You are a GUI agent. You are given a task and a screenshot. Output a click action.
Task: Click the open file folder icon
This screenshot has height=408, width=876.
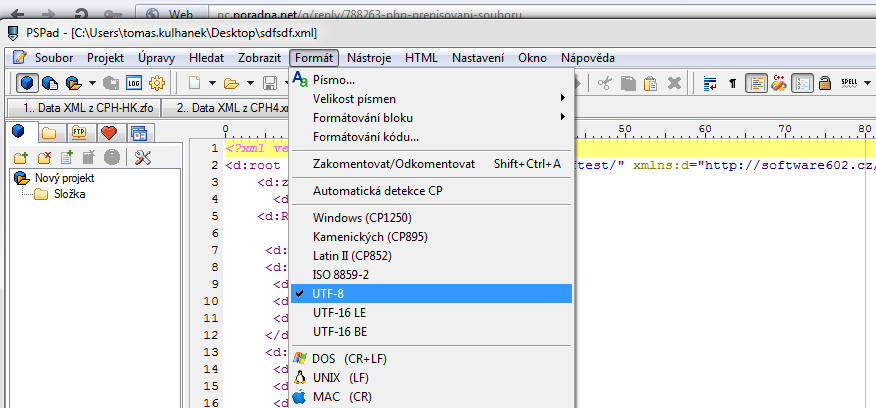[231, 84]
